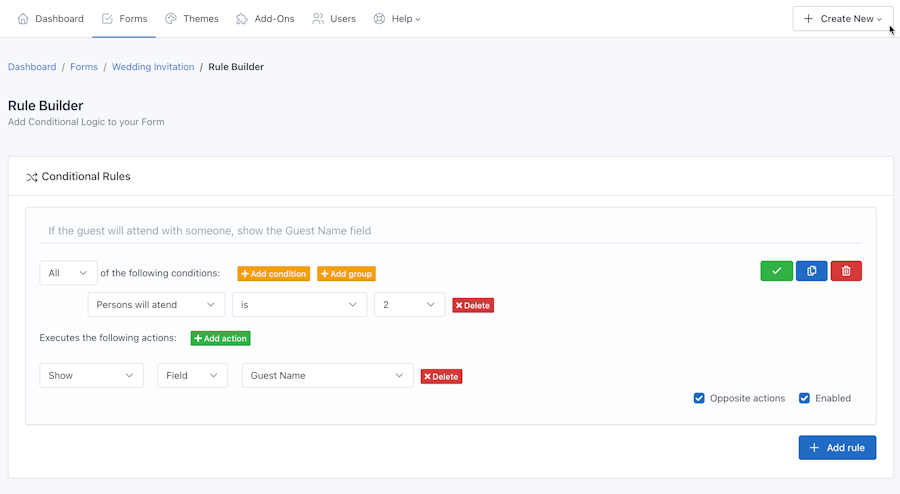Click the orange Add condition button

click(x=273, y=274)
